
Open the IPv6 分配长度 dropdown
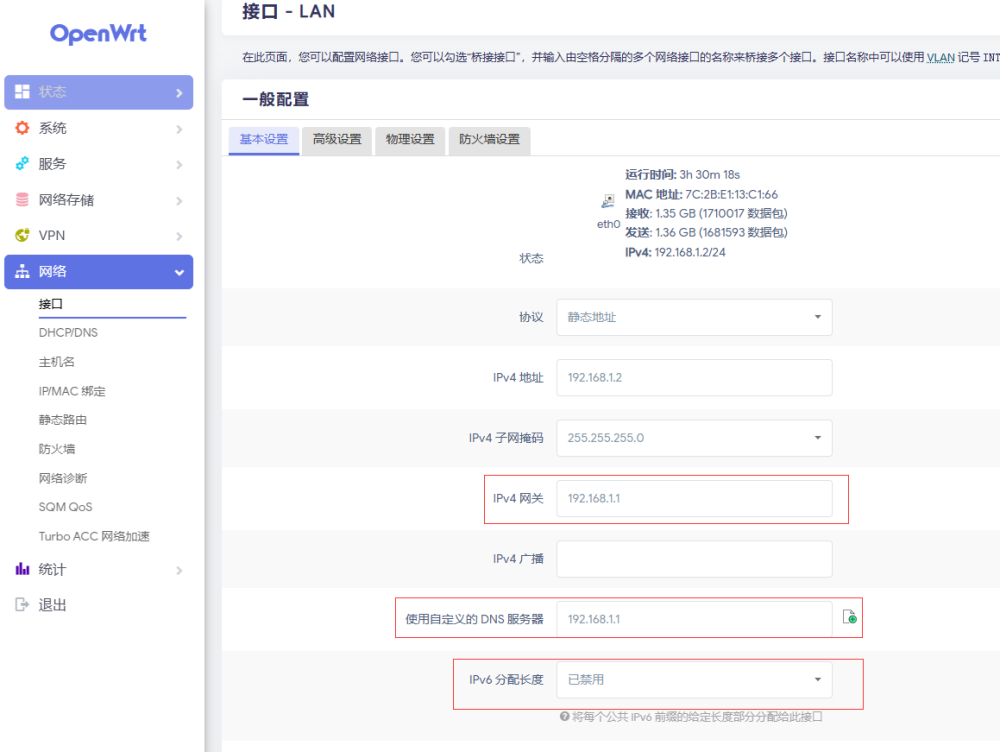coord(694,680)
